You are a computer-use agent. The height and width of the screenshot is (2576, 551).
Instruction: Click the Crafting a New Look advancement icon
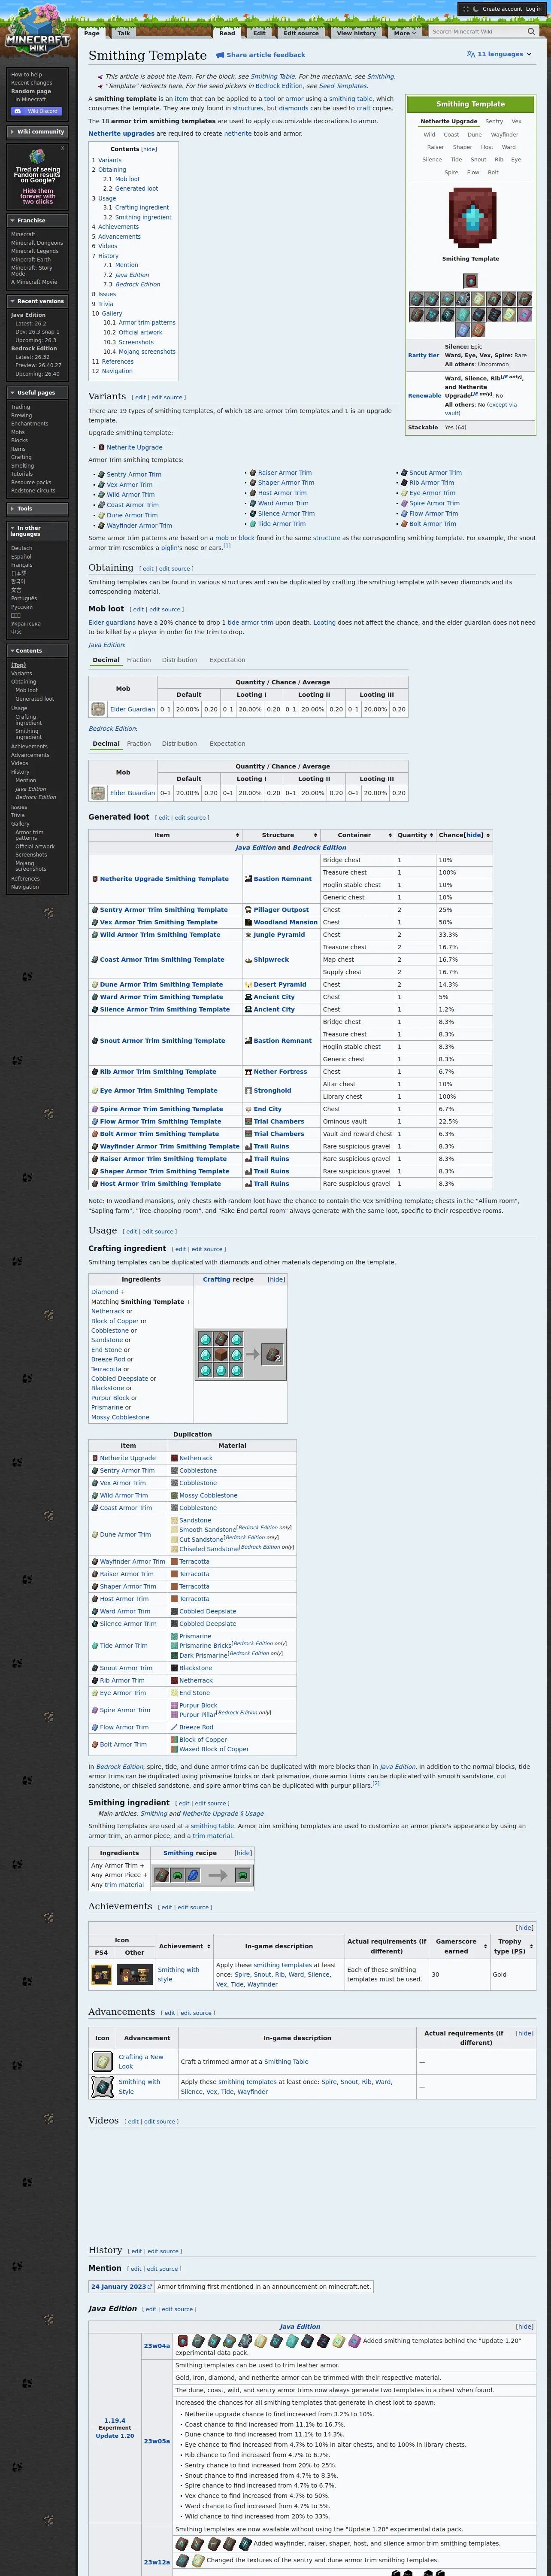(102, 2061)
